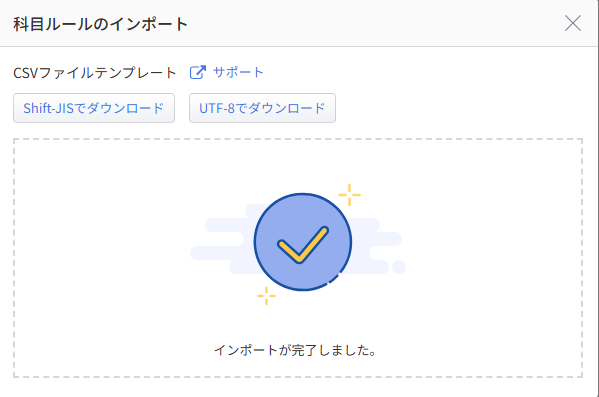
Task: Click the yellow sparkle below the circle
Action: point(266,296)
